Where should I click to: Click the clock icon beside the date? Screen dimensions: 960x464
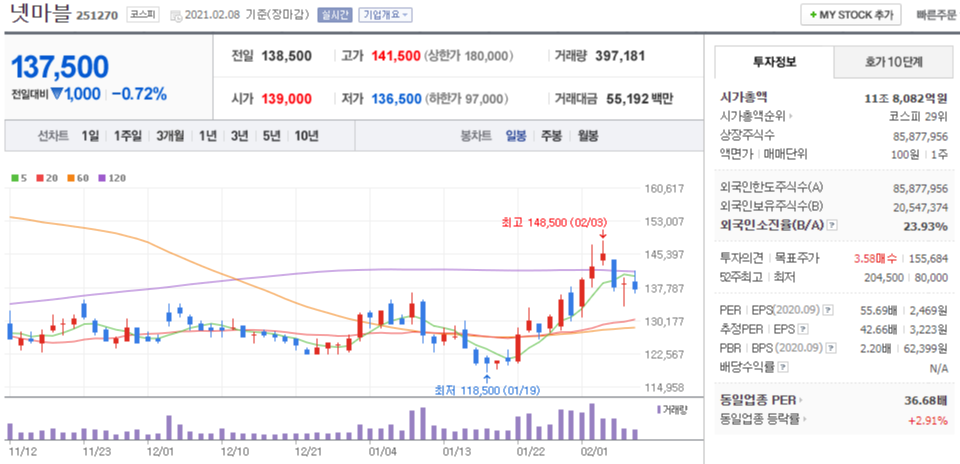coord(175,15)
